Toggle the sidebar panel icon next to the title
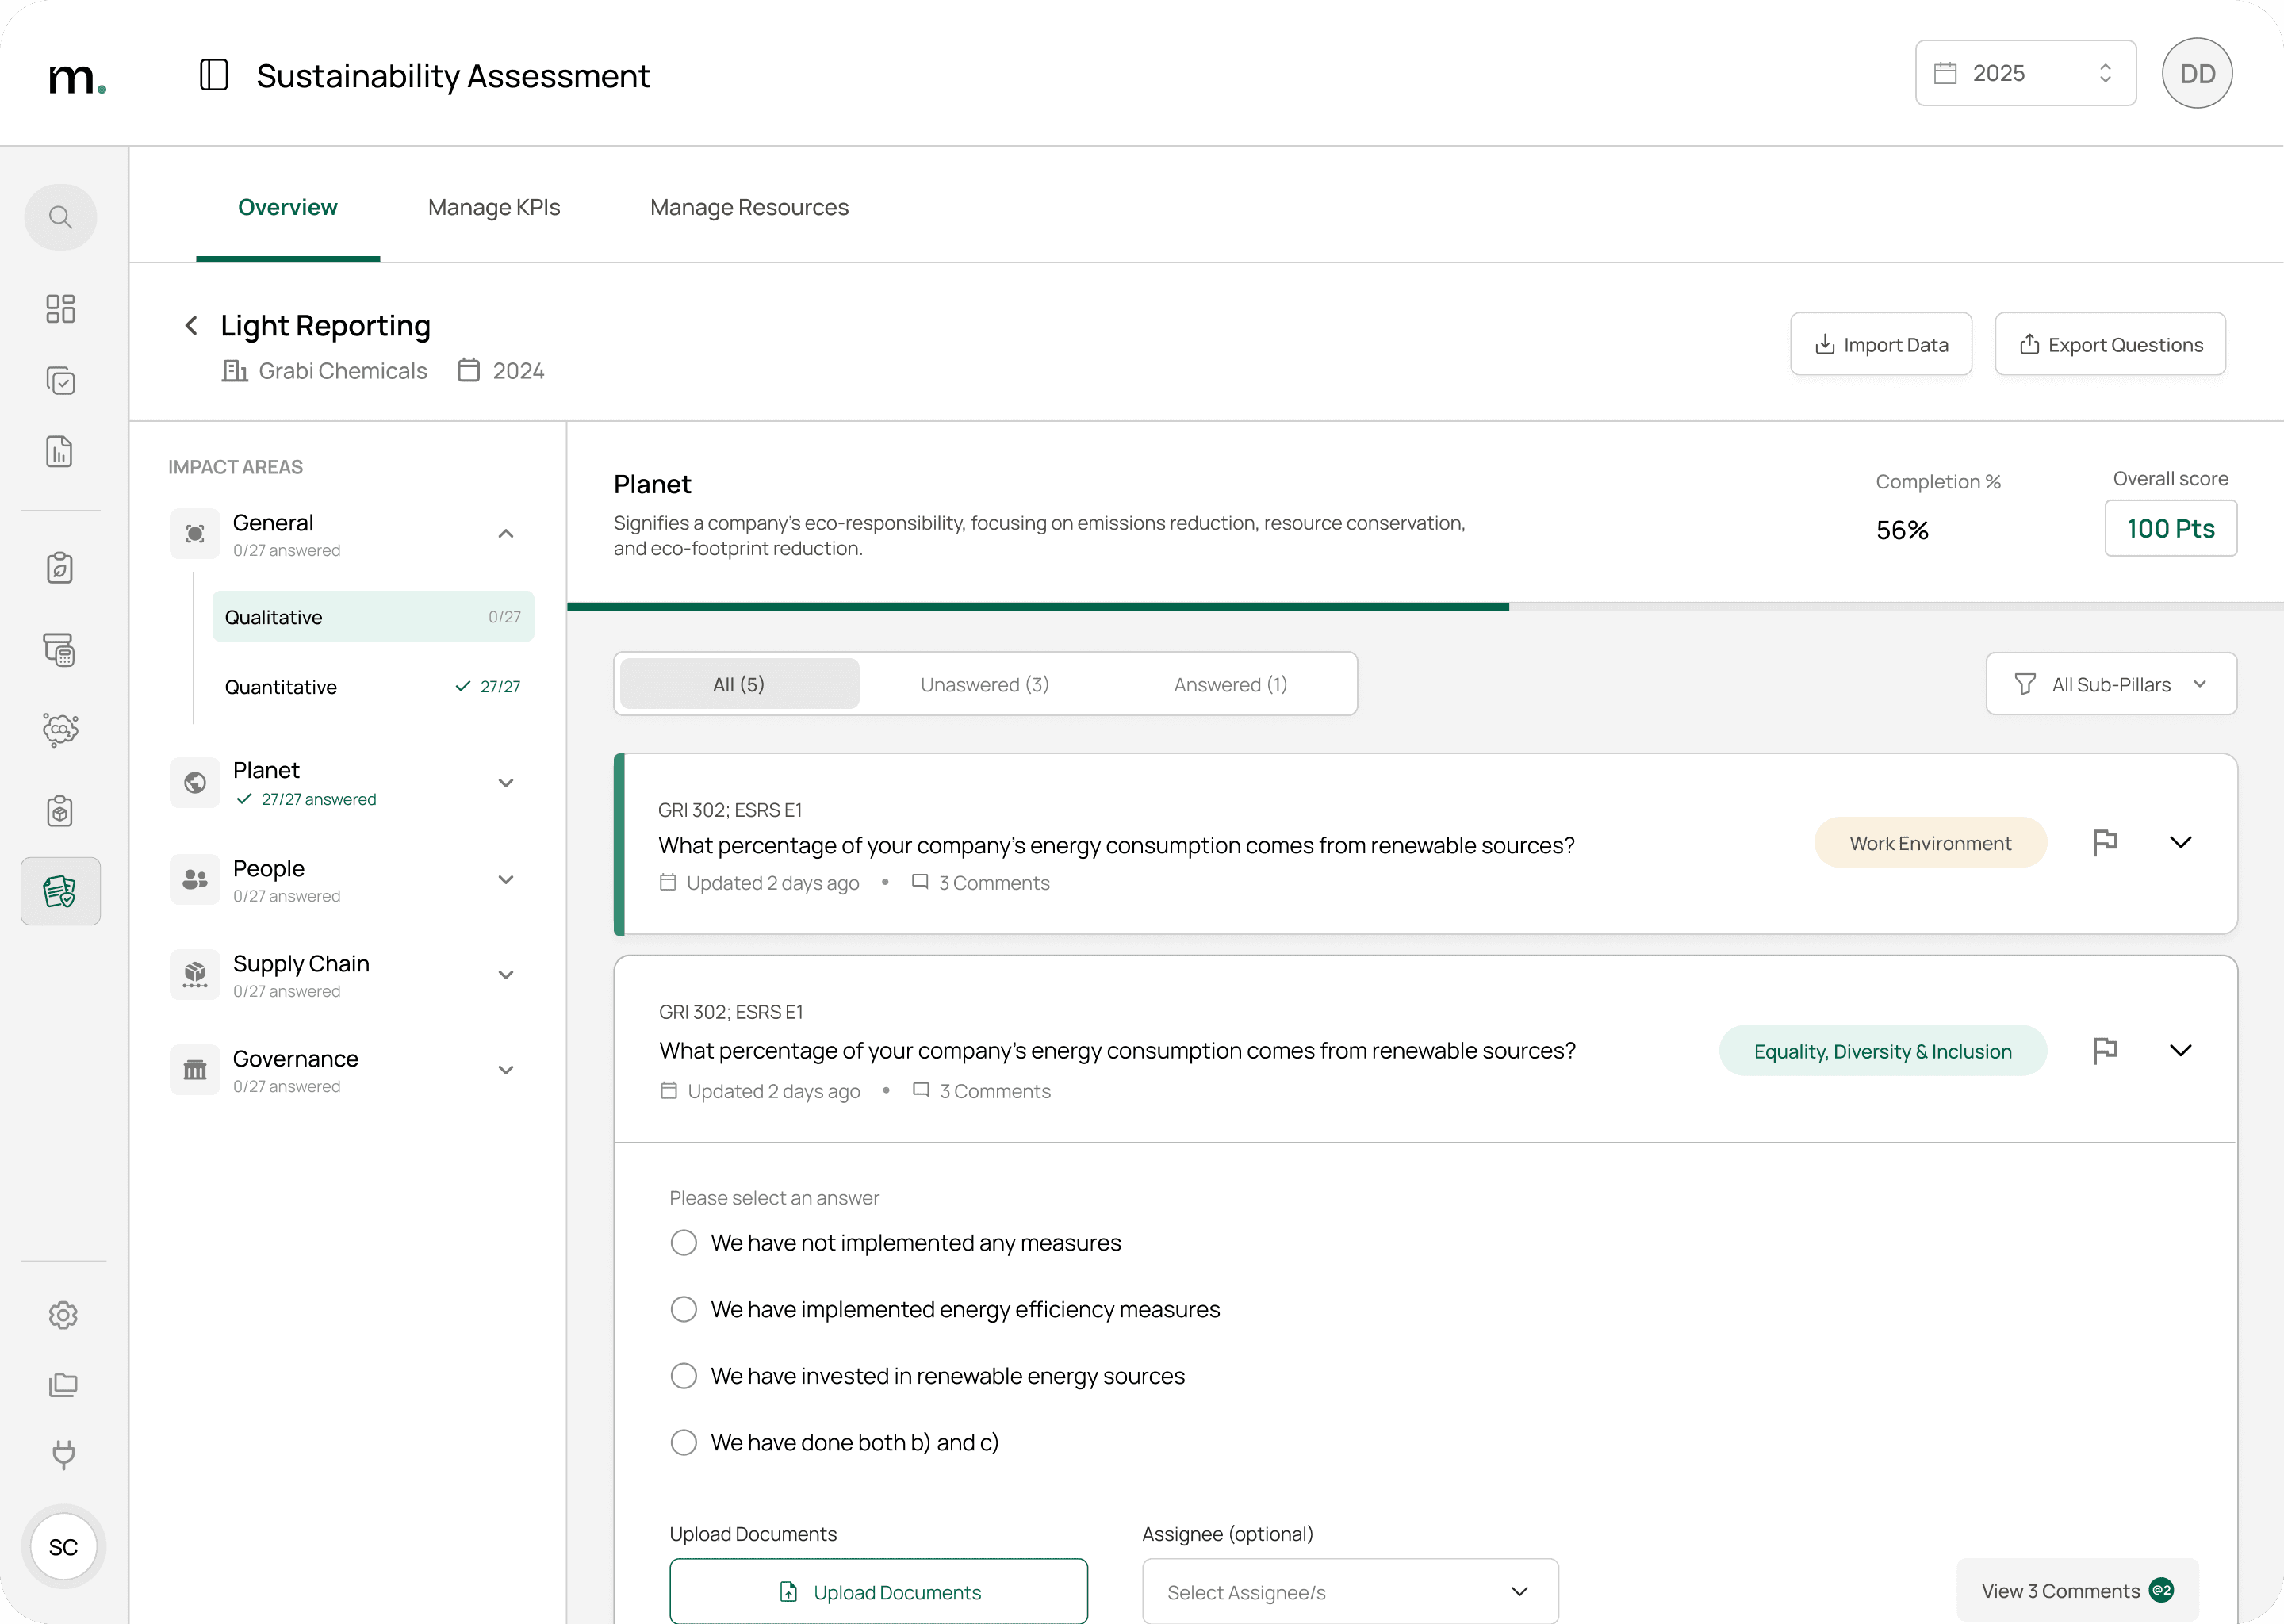The height and width of the screenshot is (1624, 2284). 214,75
